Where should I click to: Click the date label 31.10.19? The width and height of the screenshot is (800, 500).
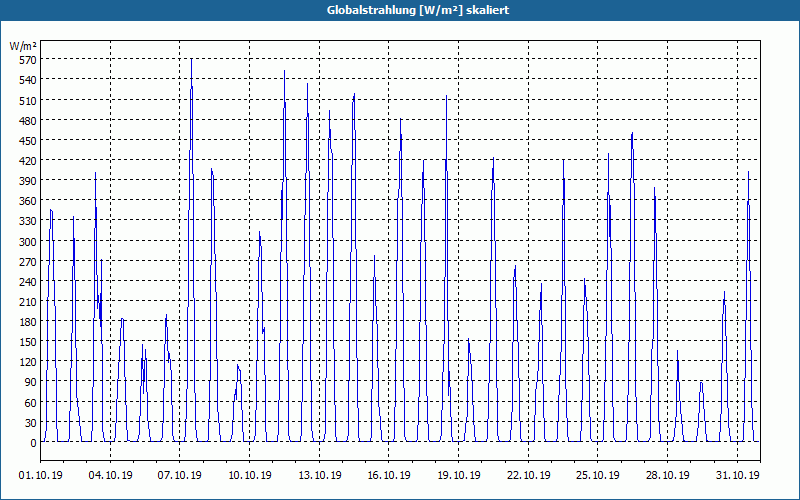tap(737, 476)
